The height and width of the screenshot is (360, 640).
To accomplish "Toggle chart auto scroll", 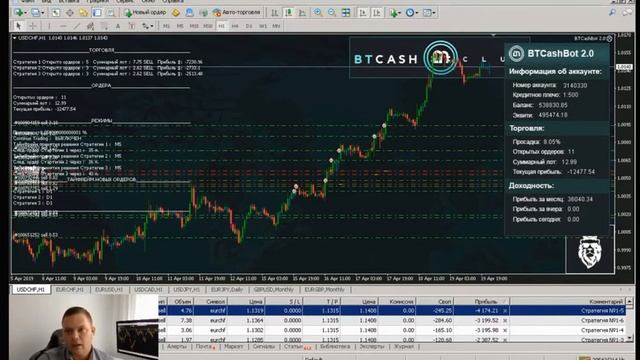I will click(362, 13).
